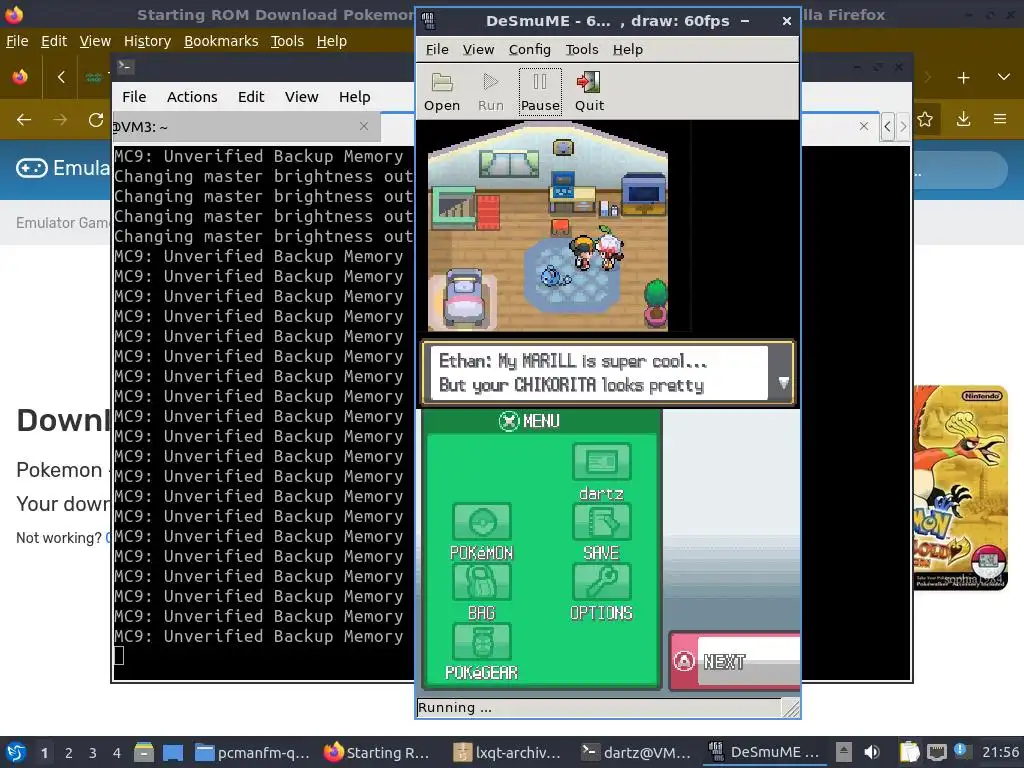1024x768 pixels.
Task: Click file manager quick launch icon in taskbar
Action: (x=144, y=753)
